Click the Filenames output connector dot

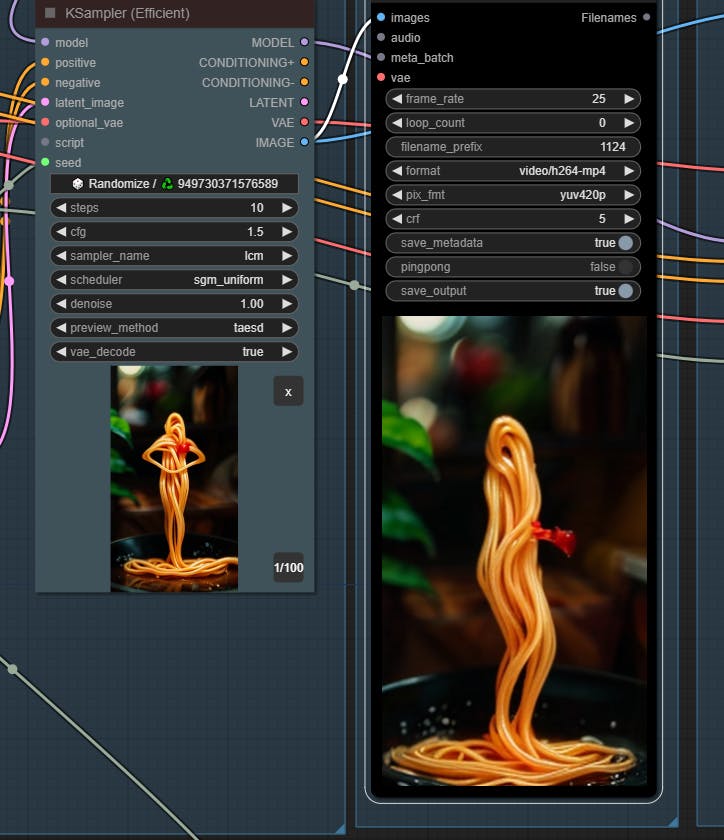point(647,17)
